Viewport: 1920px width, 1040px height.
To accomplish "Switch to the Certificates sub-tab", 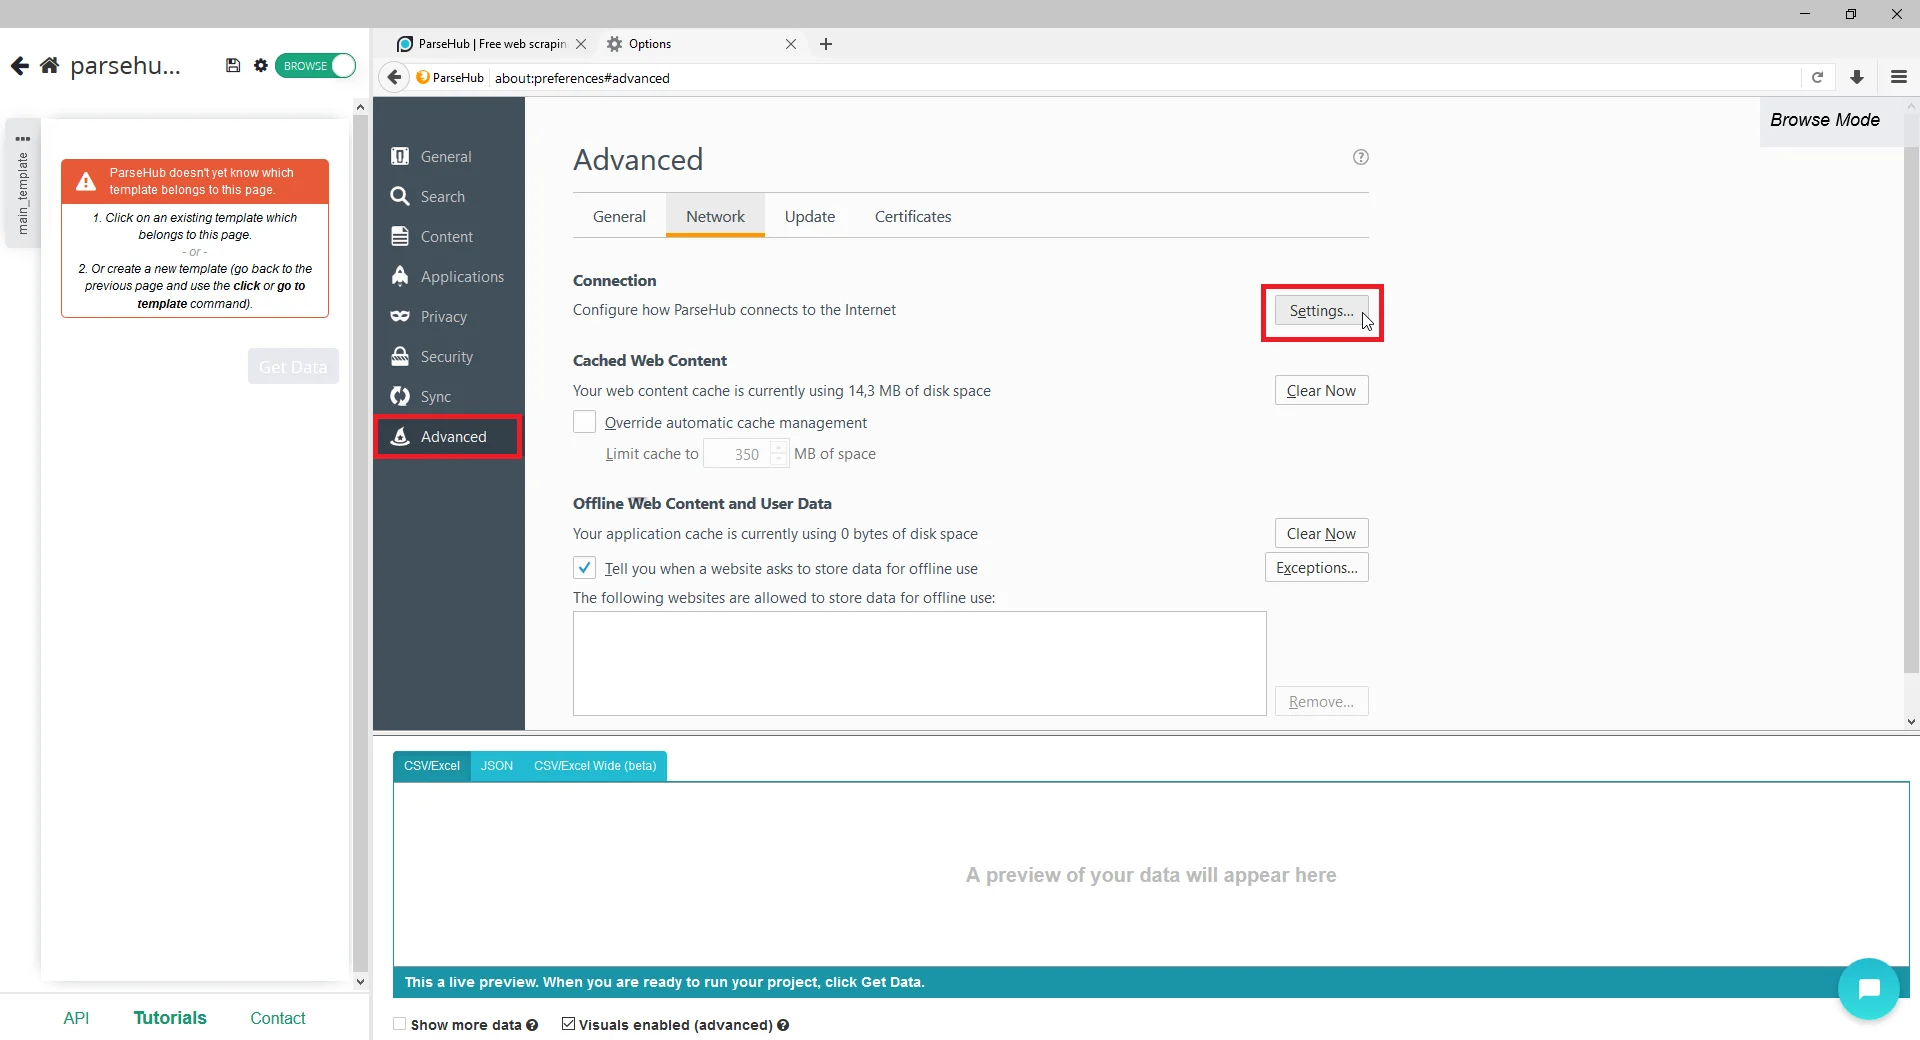I will pyautogui.click(x=913, y=217).
